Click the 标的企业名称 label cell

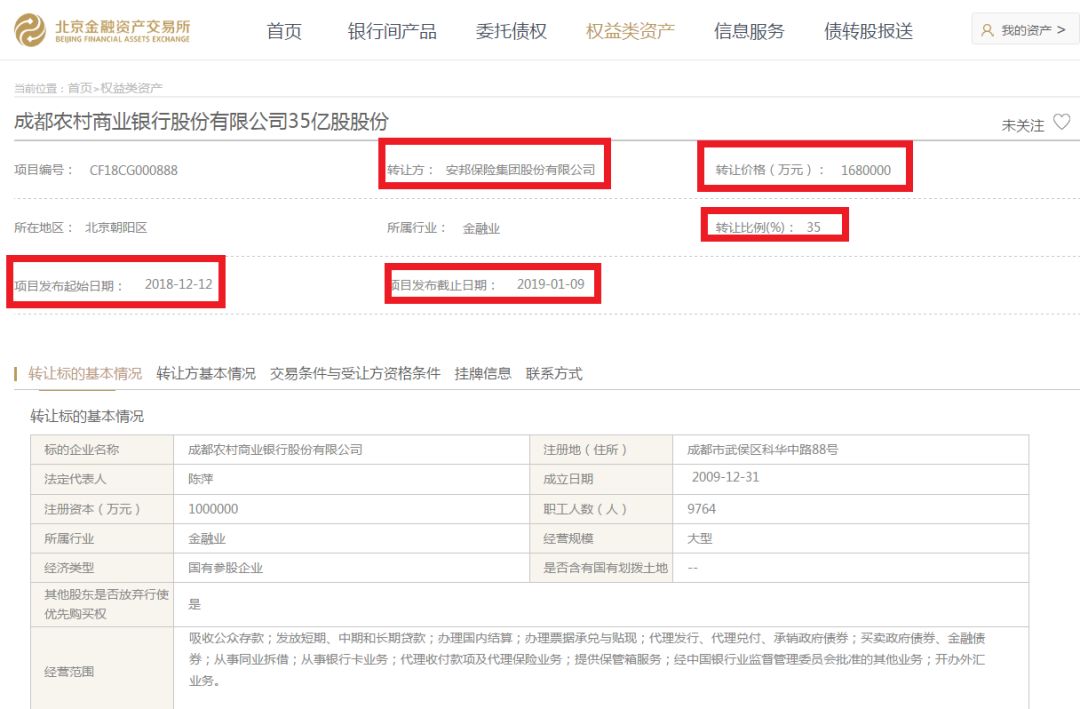(102, 450)
